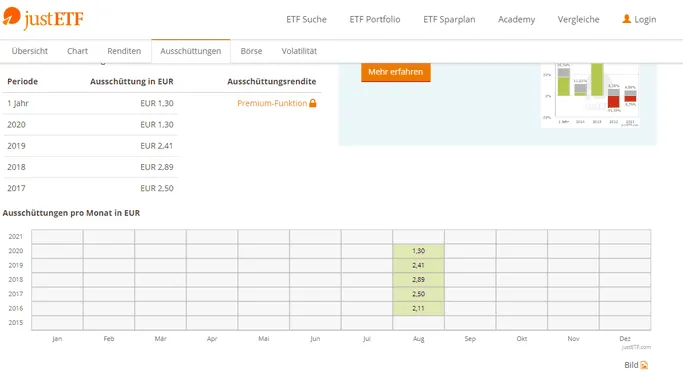Select the Ausschüttungen tab
683x384 pixels.
pos(191,51)
